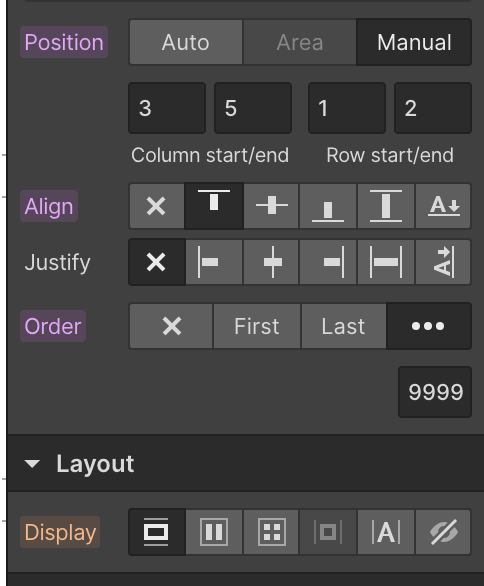Open custom order options (three dots)
484x586 pixels.
(x=429, y=326)
